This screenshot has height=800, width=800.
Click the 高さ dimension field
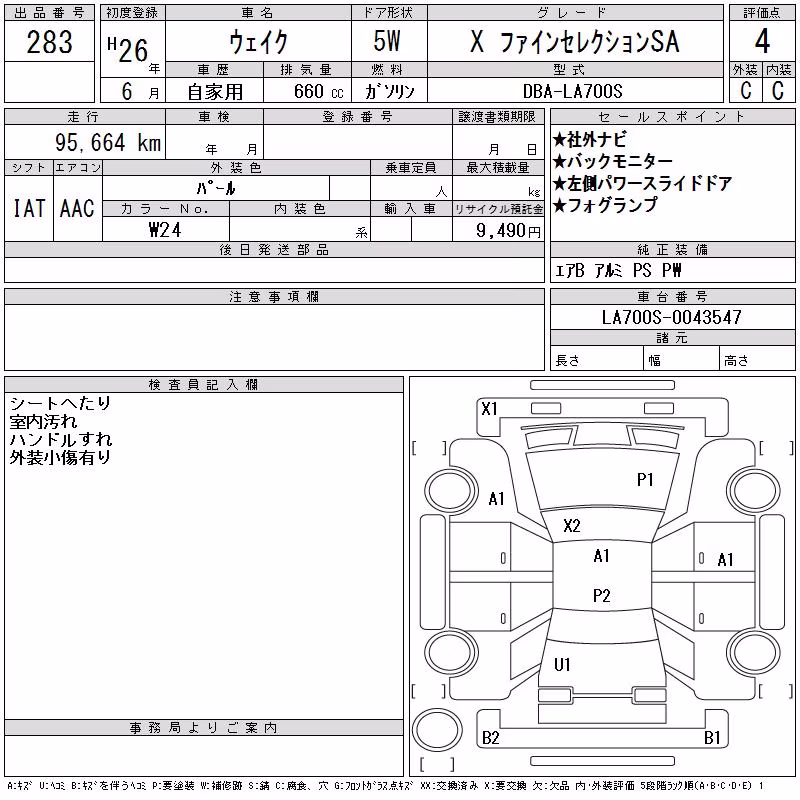tap(757, 360)
